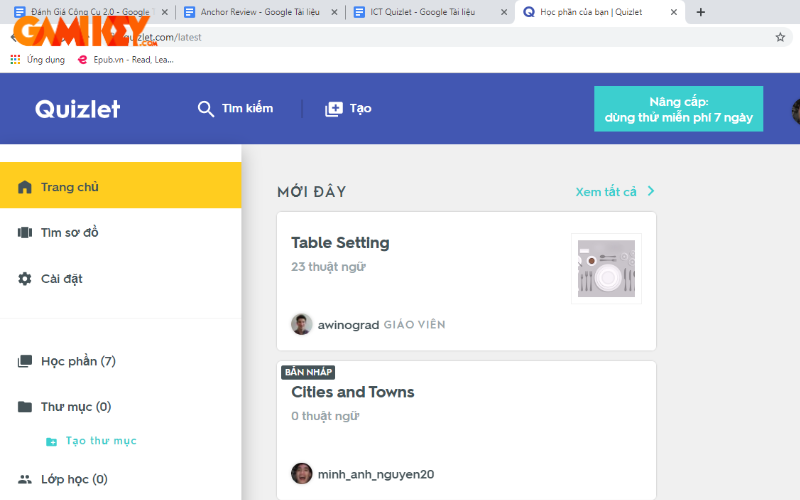Click the Table Setting thumbnail image
This screenshot has height=500, width=800.
(606, 268)
